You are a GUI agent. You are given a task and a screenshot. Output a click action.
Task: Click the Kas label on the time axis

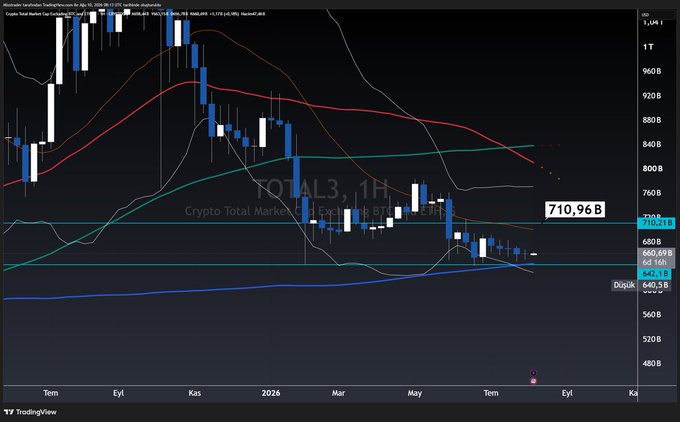pos(195,393)
